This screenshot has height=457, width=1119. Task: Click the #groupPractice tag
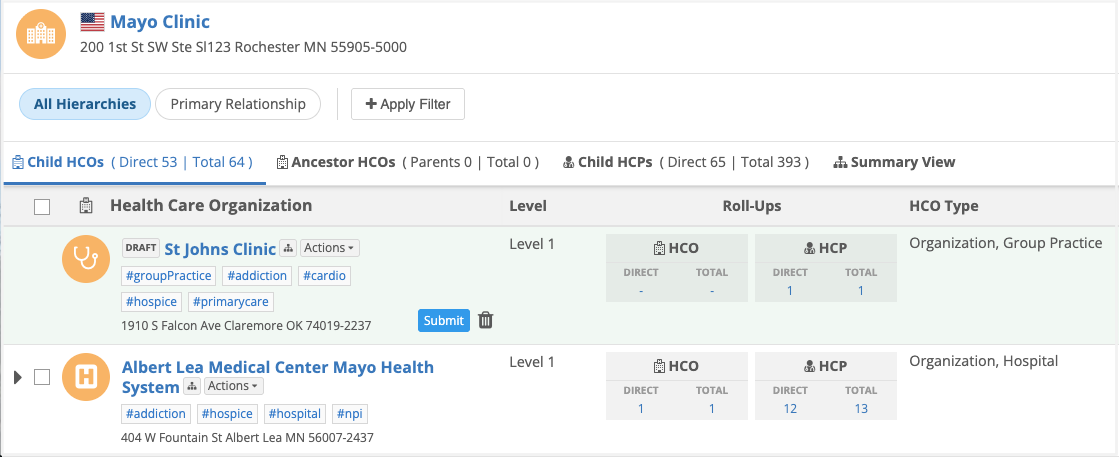pyautogui.click(x=169, y=276)
